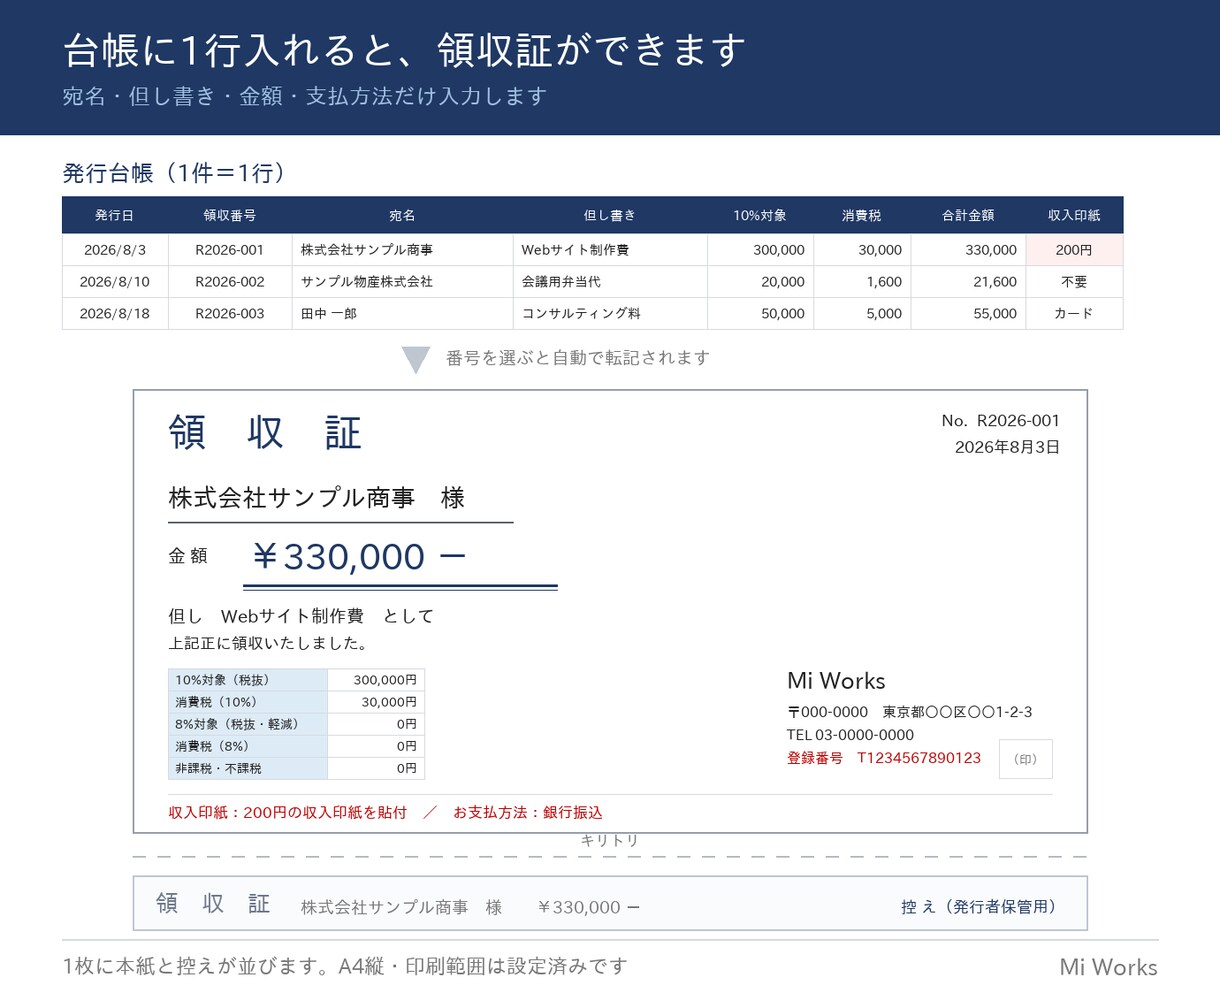Click the お支払方法：銀行振込 text

point(528,812)
